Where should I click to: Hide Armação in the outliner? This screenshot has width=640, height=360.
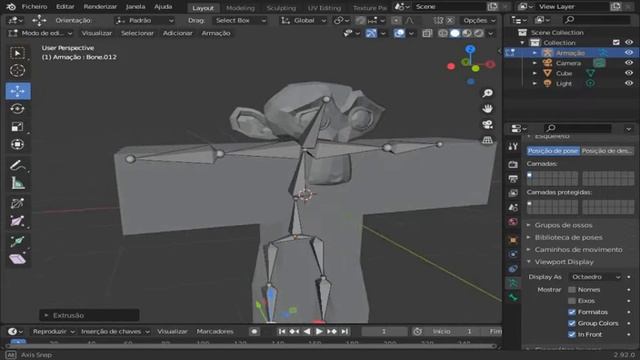(629, 53)
